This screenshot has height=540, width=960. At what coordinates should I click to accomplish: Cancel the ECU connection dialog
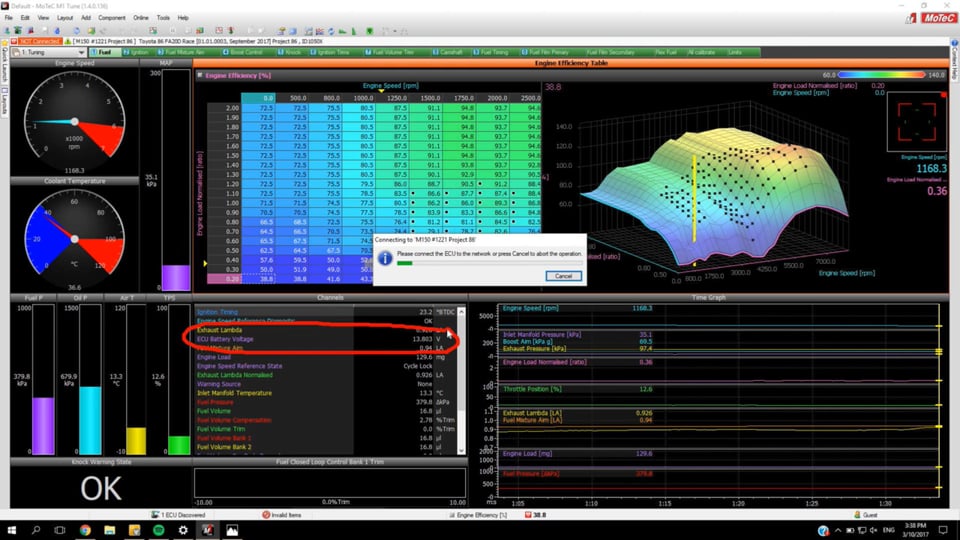coord(563,276)
